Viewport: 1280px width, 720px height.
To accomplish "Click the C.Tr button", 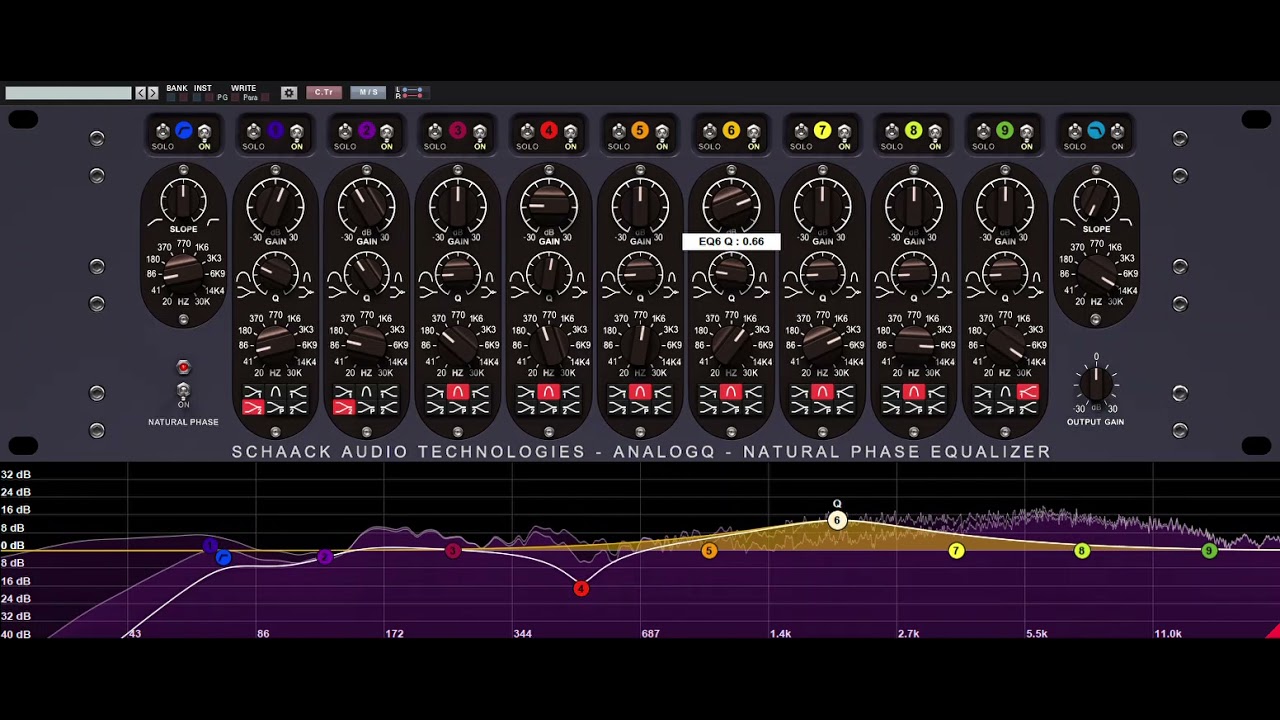I will [324, 93].
